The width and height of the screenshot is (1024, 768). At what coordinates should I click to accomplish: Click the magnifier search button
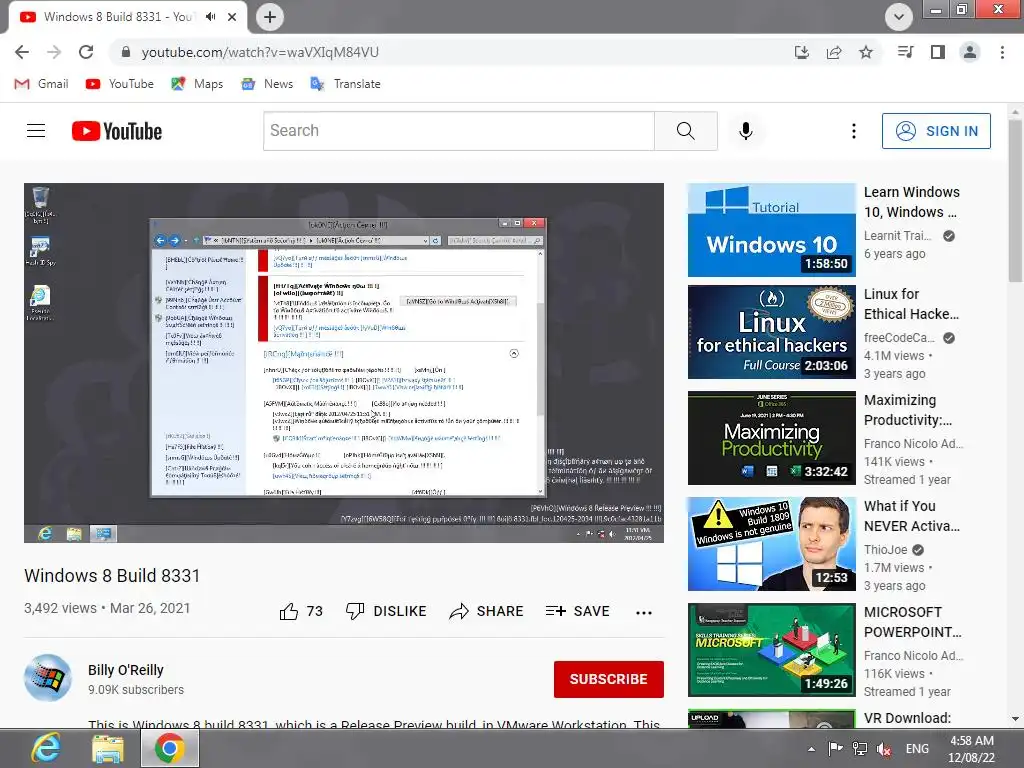(686, 131)
